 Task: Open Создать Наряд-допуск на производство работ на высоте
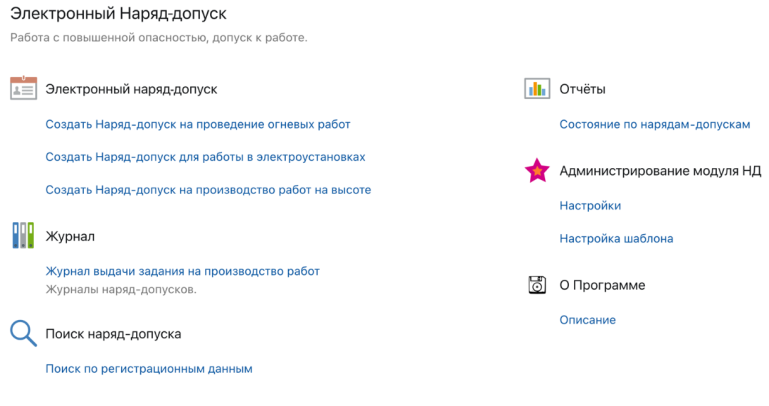tap(208, 189)
